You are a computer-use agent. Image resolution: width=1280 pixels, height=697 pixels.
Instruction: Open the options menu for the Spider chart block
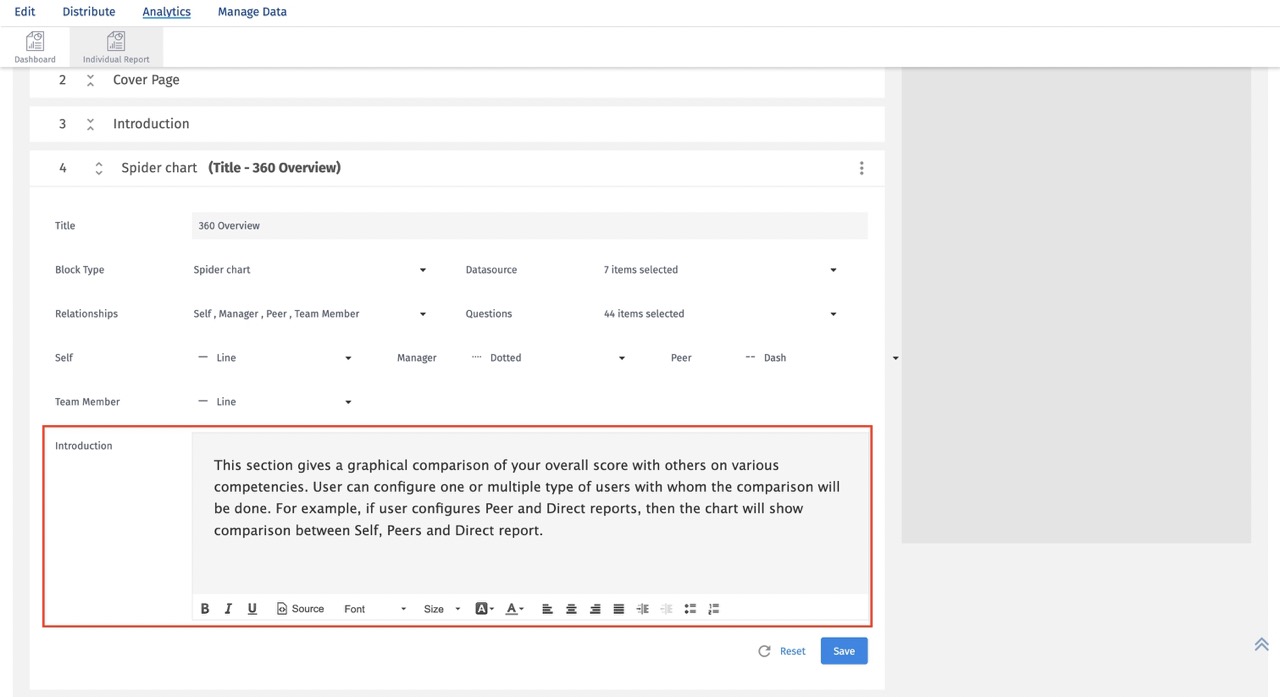(x=861, y=167)
